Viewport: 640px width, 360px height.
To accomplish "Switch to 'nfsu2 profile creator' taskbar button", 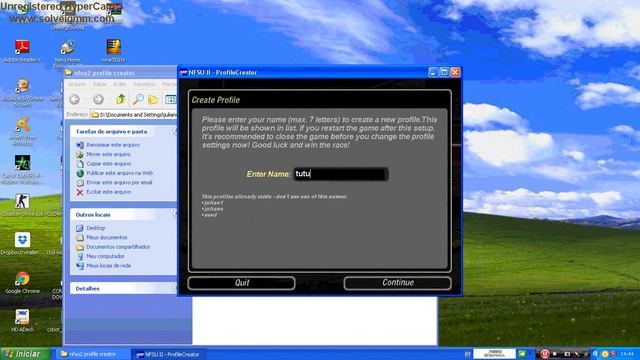I will (93, 354).
